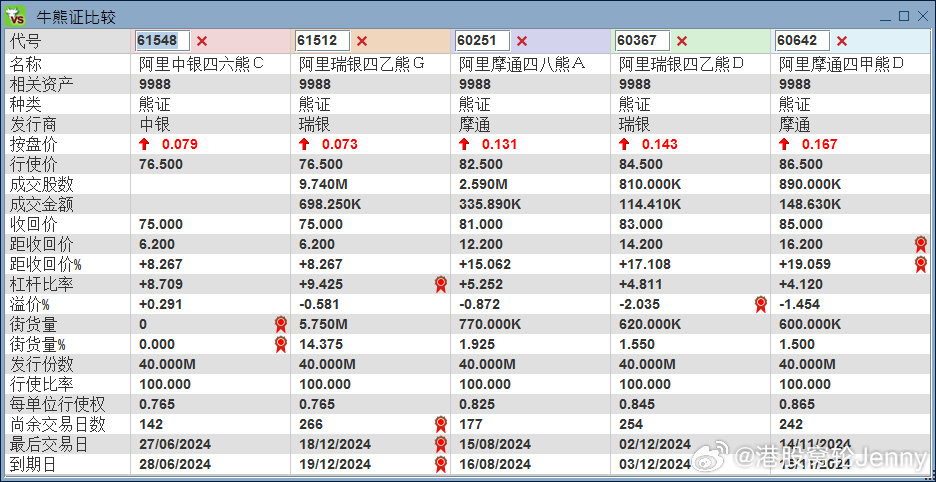
Task: Click volume value 9.740M
Action: [323, 185]
